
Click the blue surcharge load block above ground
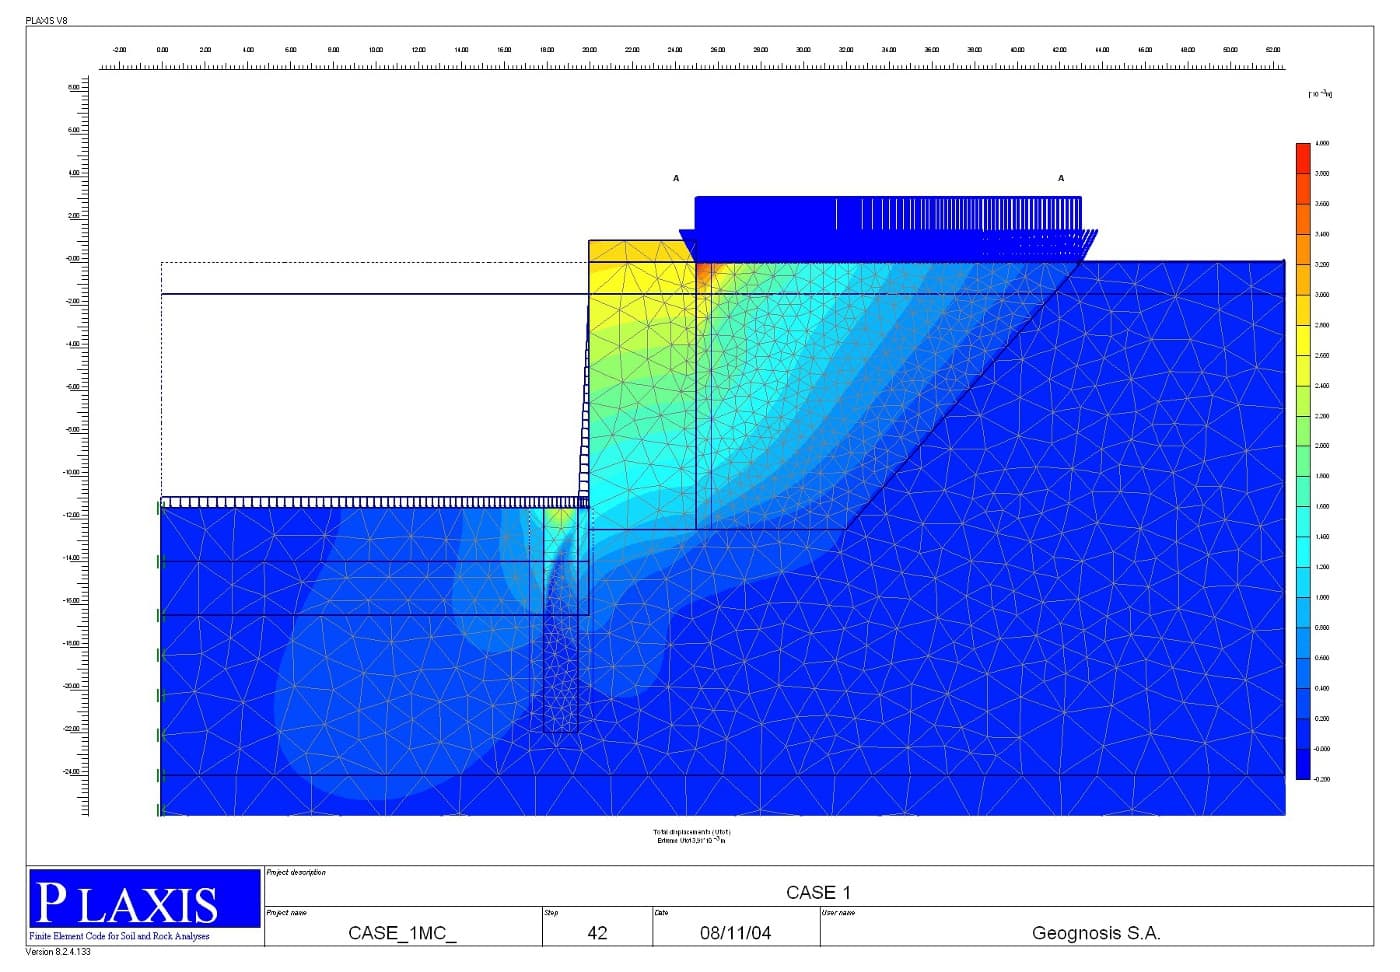[888, 228]
